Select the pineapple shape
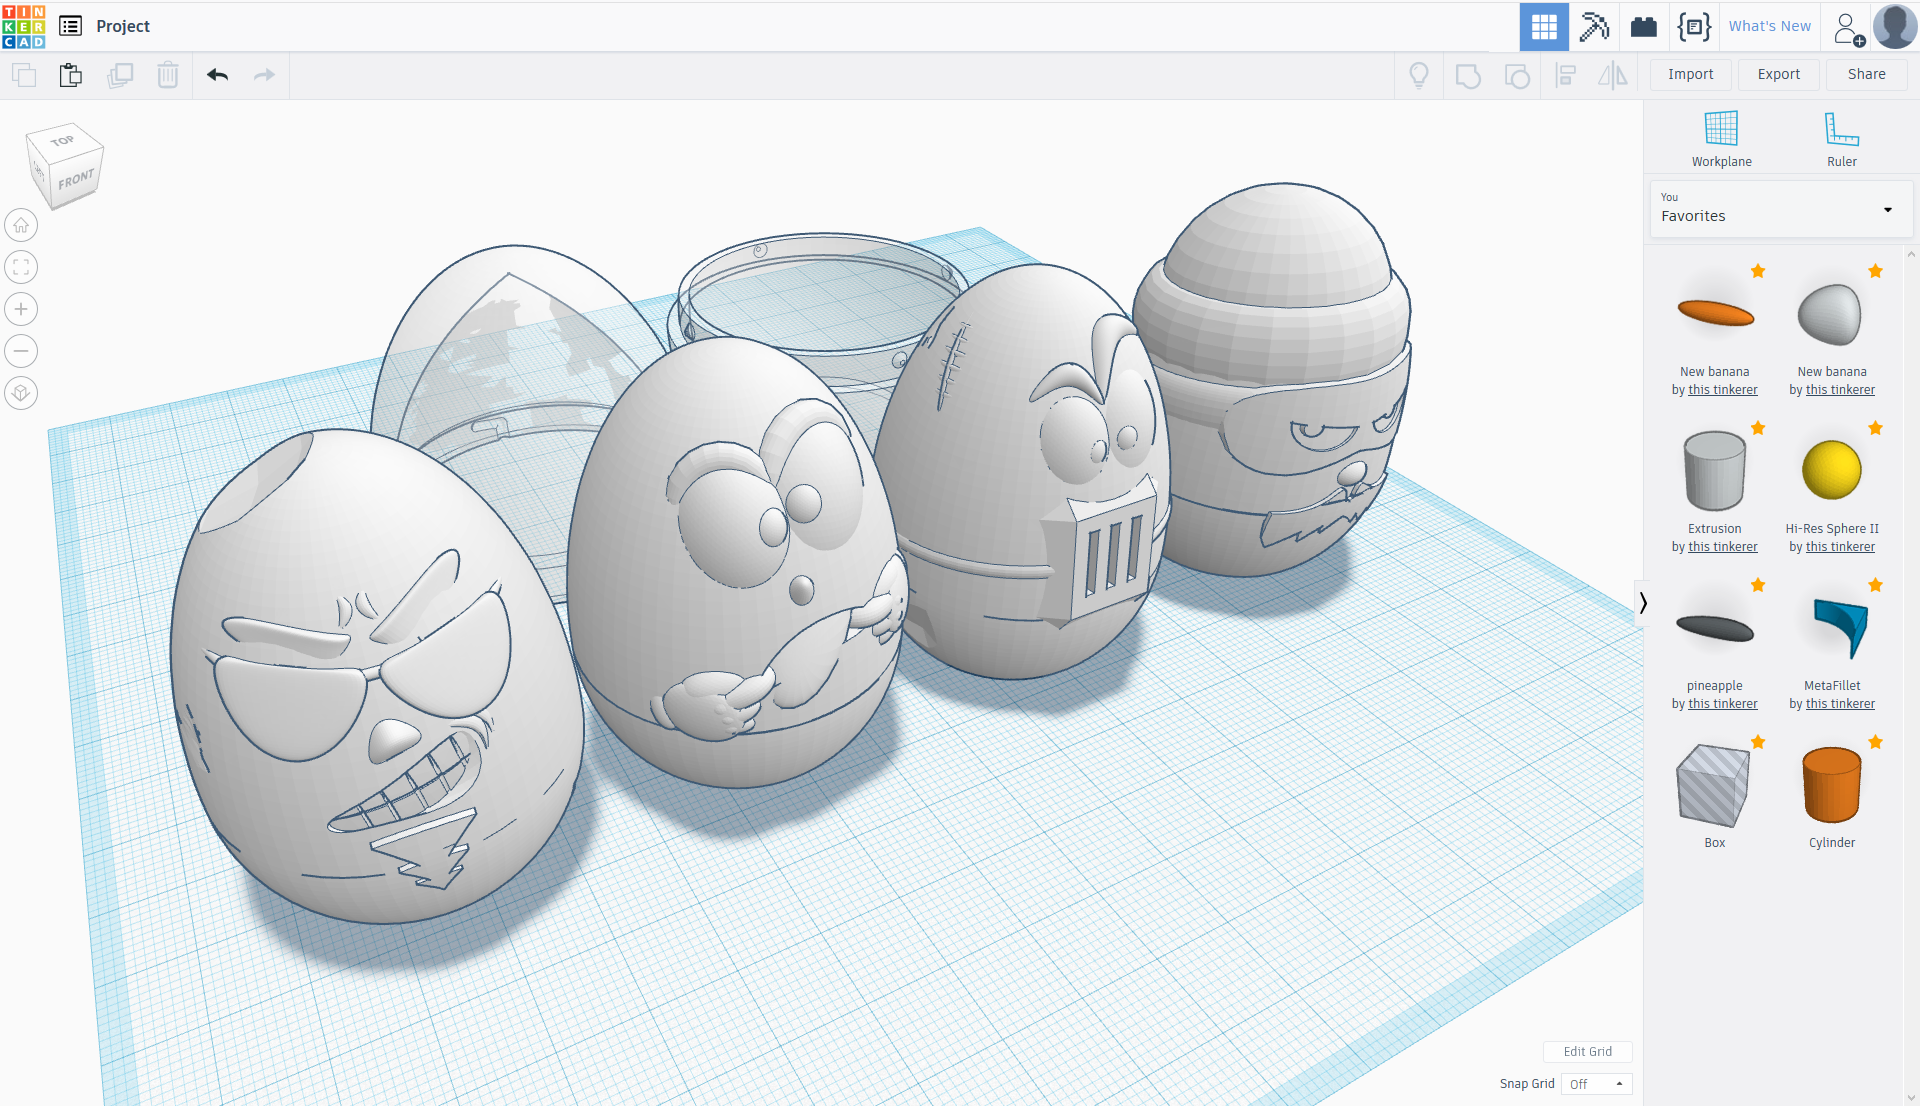 [1714, 628]
